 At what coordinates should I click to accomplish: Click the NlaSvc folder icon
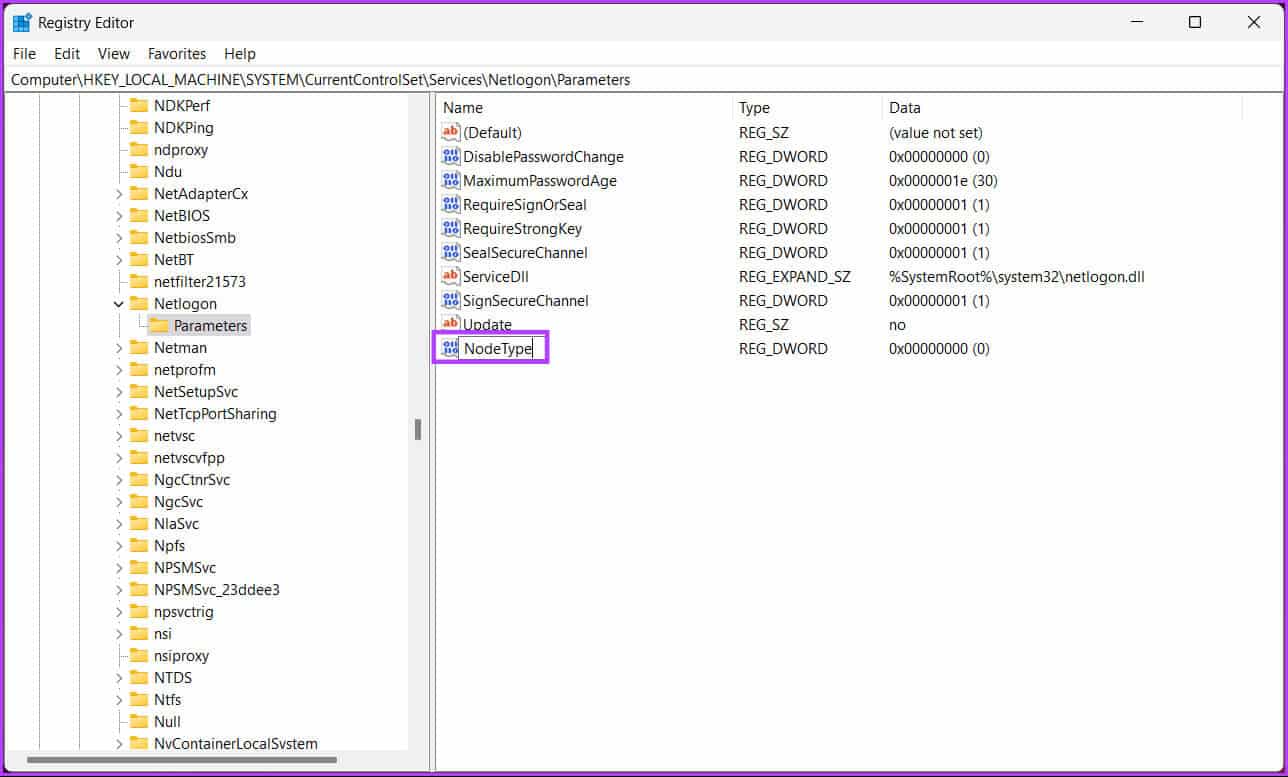(139, 523)
